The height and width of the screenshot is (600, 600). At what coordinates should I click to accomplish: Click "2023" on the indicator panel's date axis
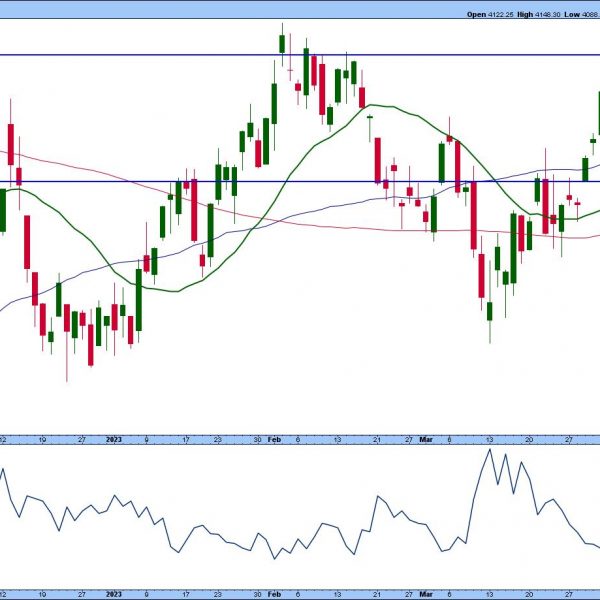pyautogui.click(x=114, y=594)
